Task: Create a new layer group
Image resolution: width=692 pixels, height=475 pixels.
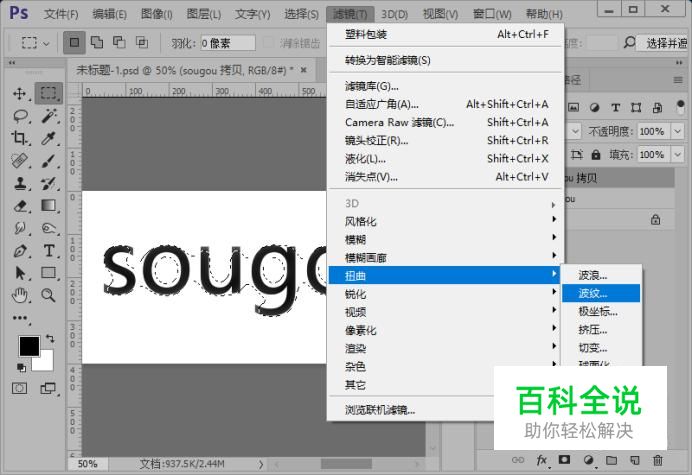Action: point(611,460)
